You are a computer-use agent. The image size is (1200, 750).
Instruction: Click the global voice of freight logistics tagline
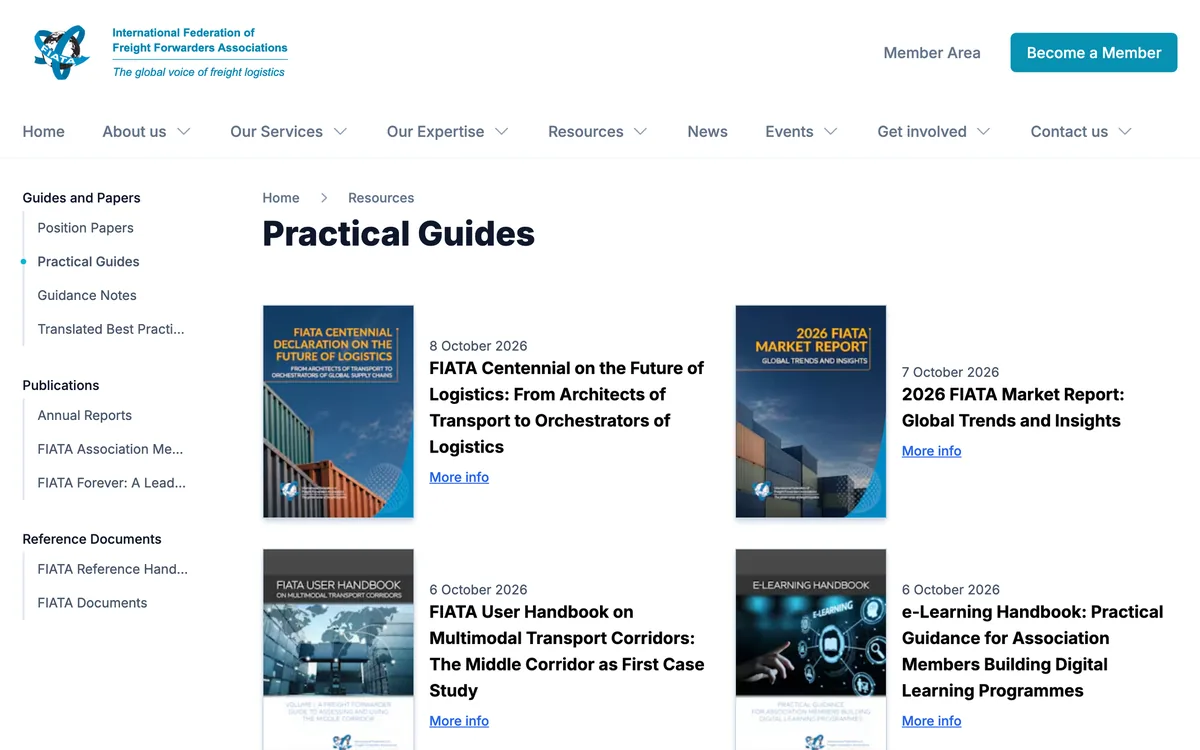(x=199, y=72)
